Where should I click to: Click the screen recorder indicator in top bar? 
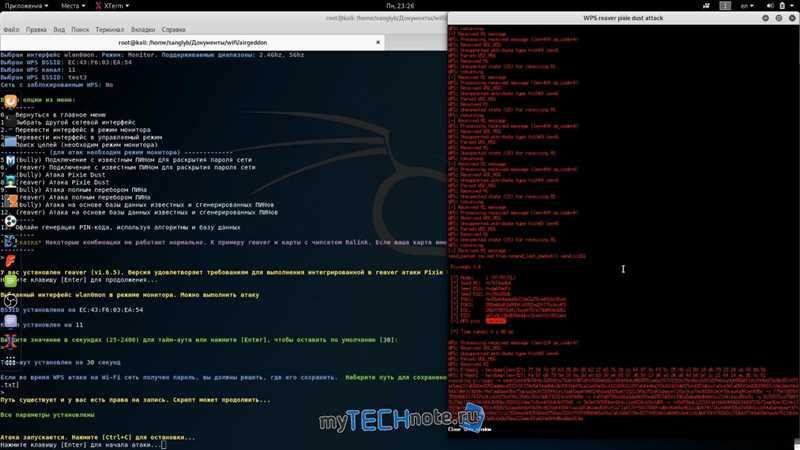point(706,6)
